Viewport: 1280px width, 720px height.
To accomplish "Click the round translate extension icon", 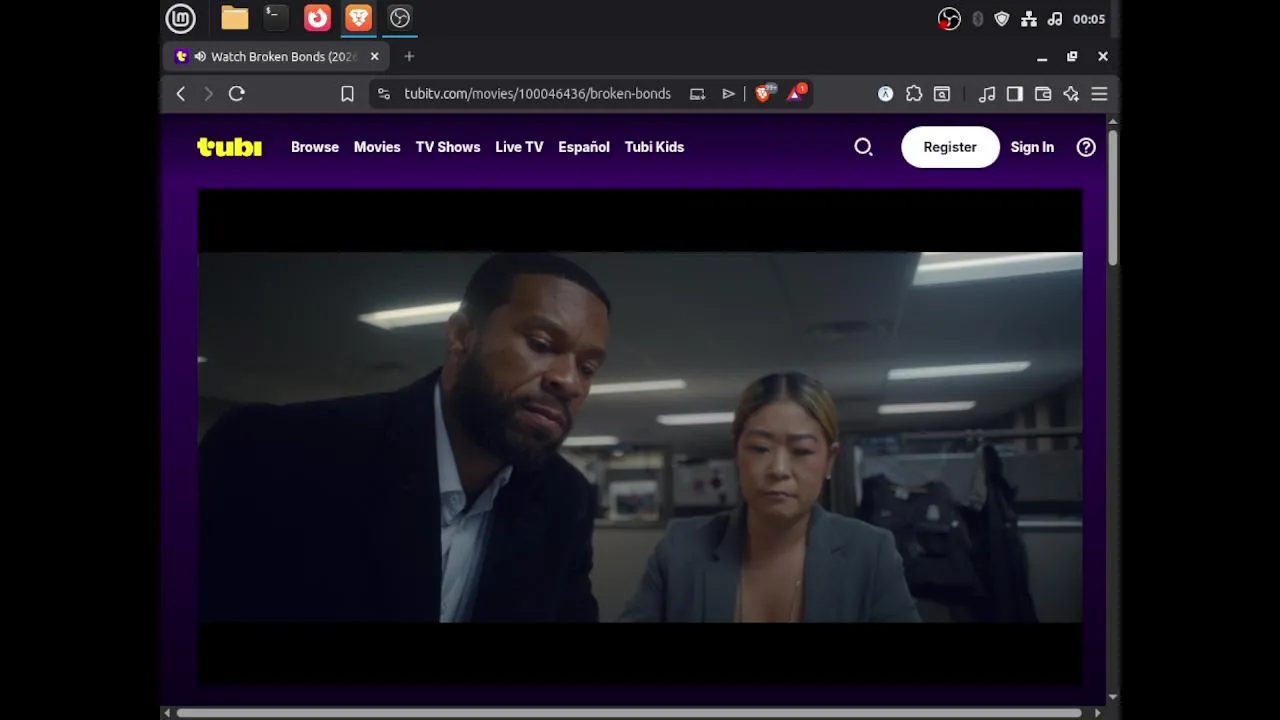I will coord(885,94).
